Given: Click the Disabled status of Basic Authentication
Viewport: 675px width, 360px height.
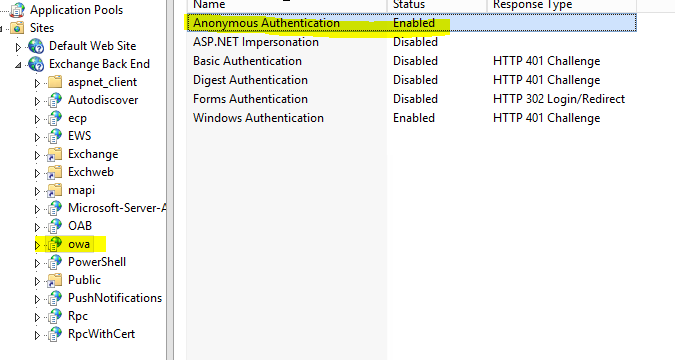Looking at the screenshot, I should pyautogui.click(x=415, y=61).
